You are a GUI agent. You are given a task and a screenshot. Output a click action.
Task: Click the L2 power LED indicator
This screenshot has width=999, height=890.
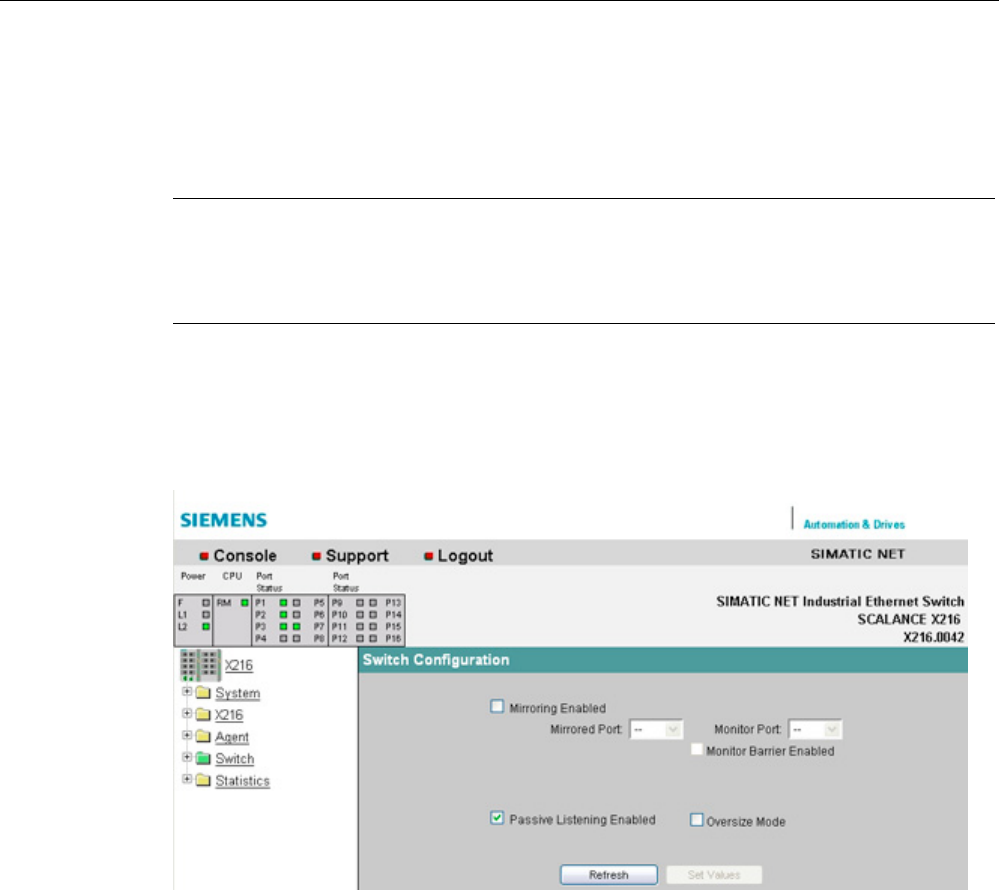click(x=206, y=627)
